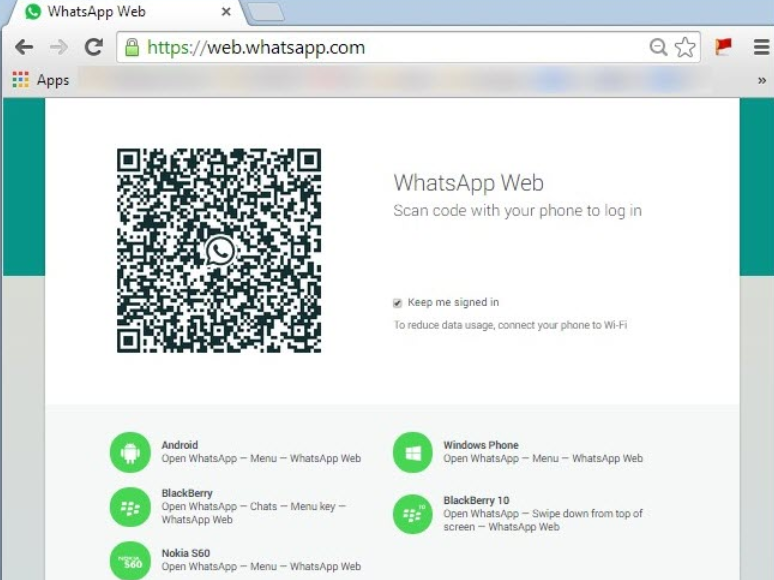
Task: Click the red flag extension icon
Action: point(724,47)
